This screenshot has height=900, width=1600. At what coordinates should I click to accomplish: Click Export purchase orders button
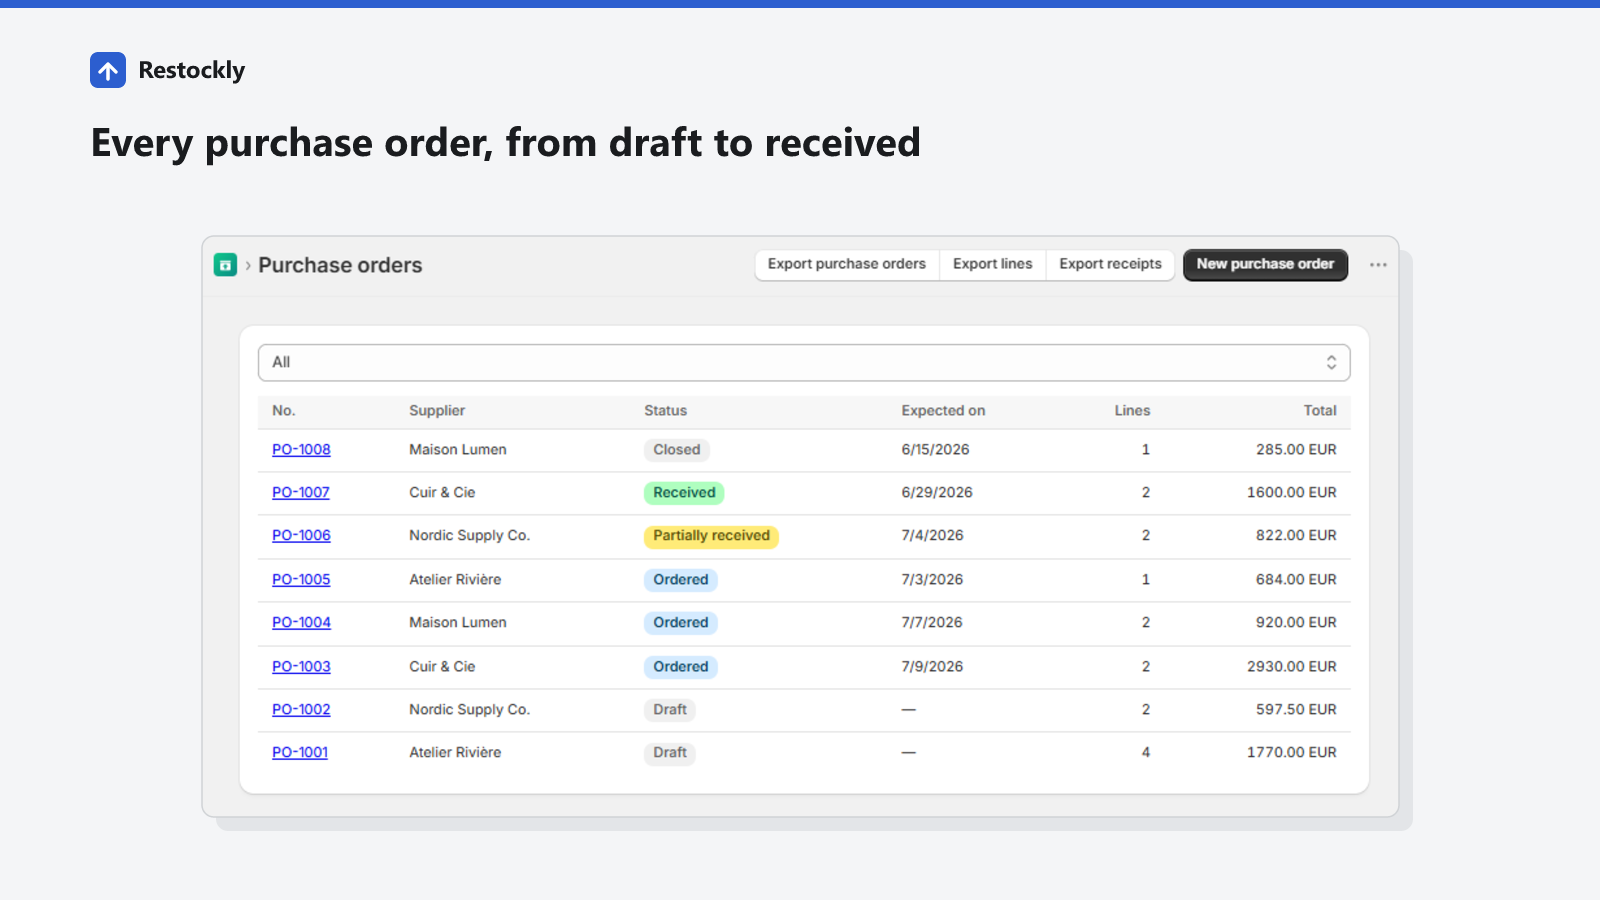(x=847, y=264)
